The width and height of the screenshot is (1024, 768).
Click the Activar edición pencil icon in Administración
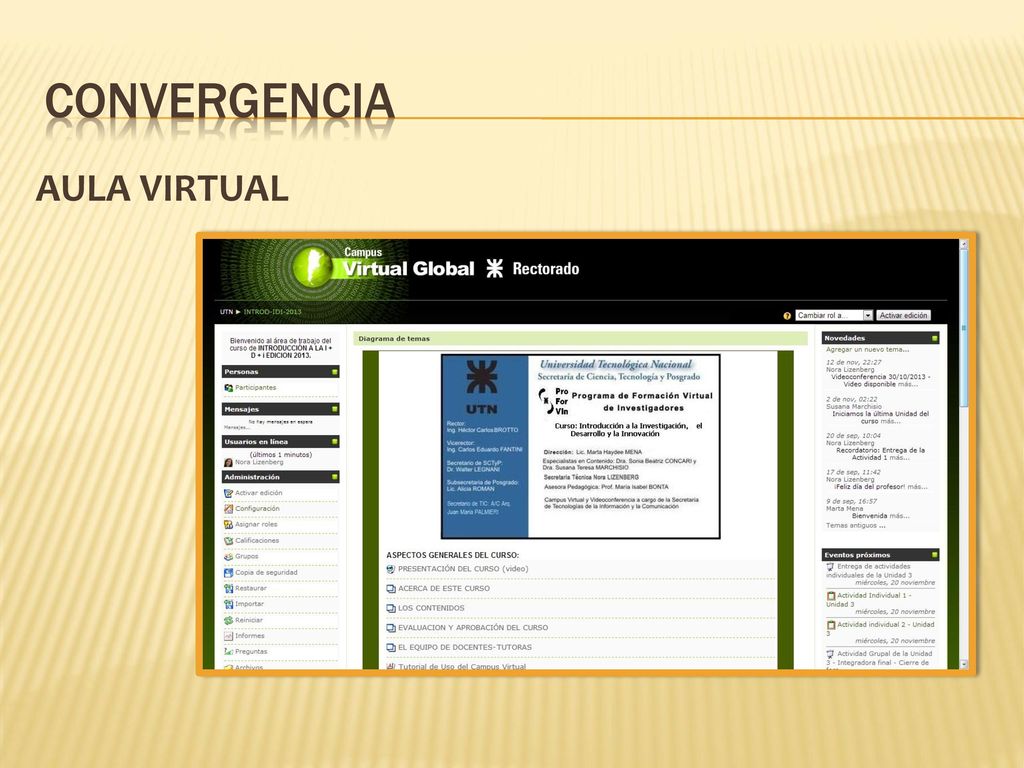coord(228,493)
